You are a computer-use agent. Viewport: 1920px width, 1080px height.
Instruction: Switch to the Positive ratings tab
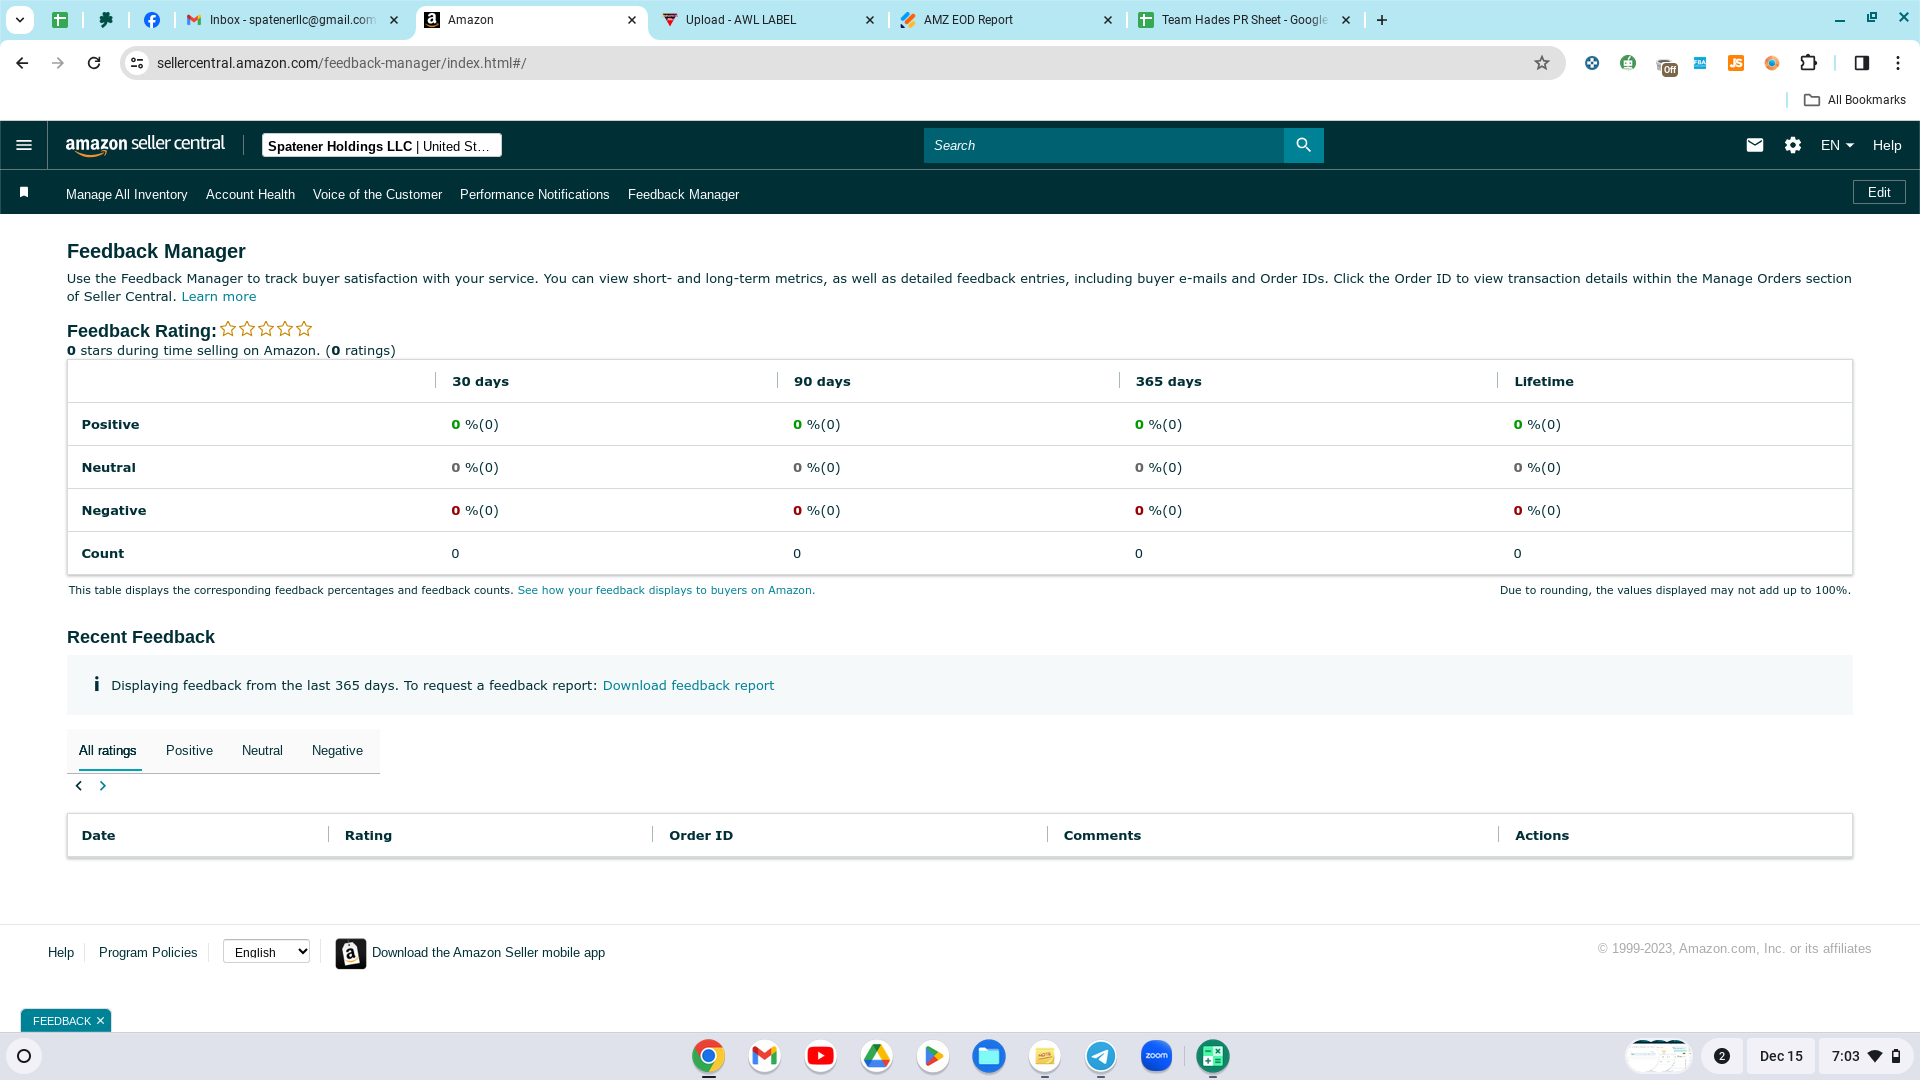pos(189,751)
